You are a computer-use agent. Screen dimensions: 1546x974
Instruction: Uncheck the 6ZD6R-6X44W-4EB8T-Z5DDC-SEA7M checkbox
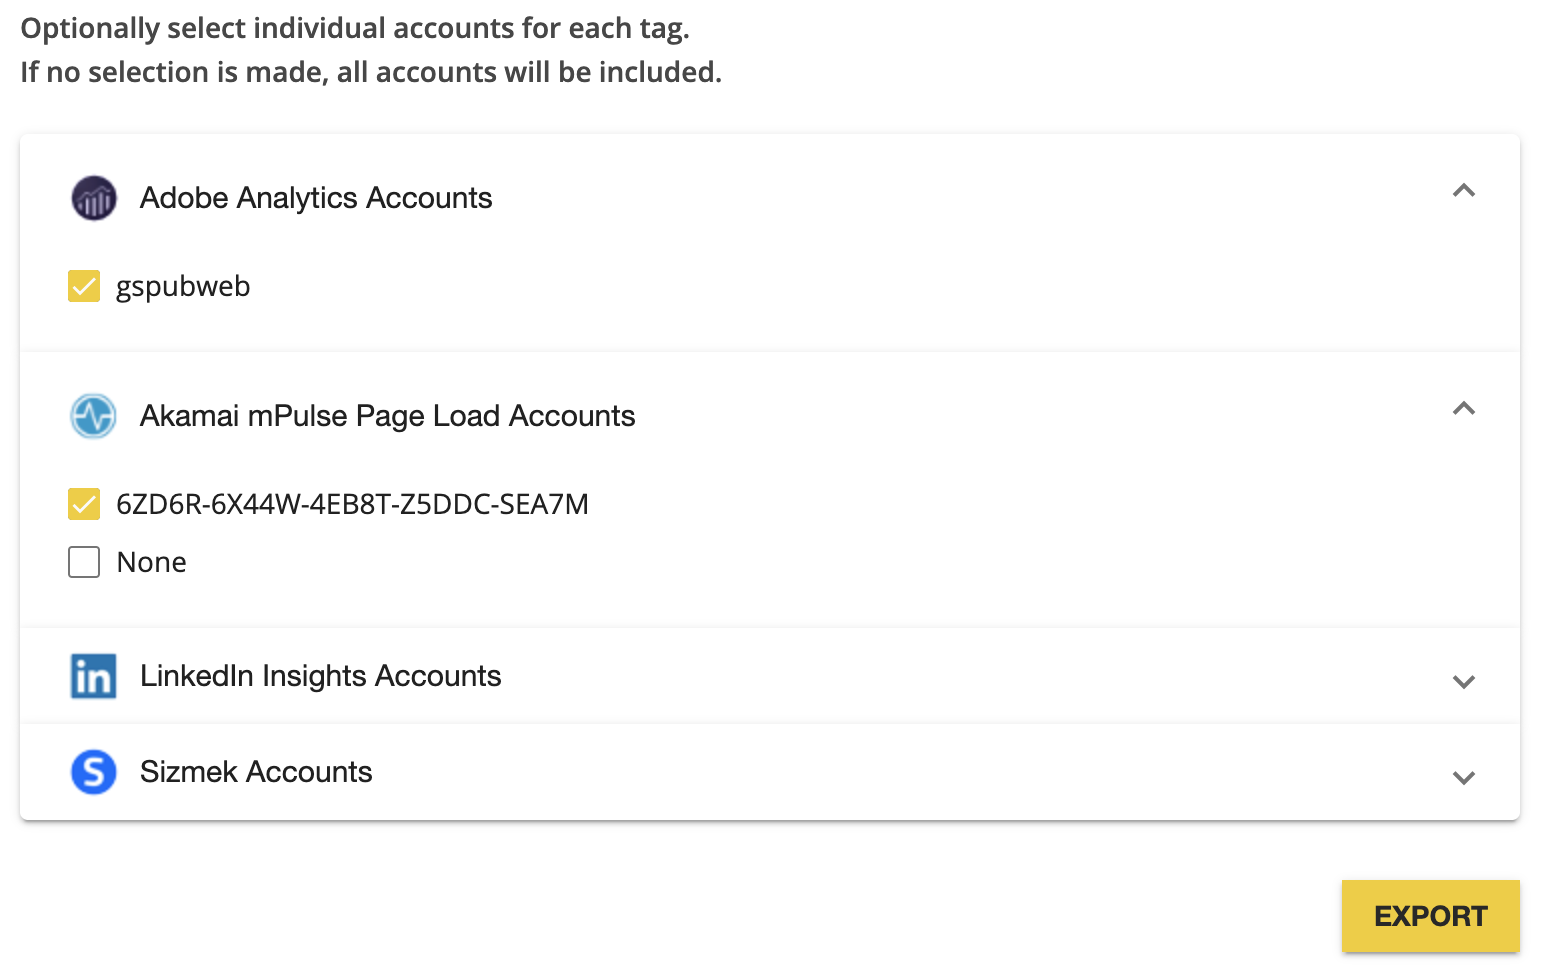coord(84,504)
